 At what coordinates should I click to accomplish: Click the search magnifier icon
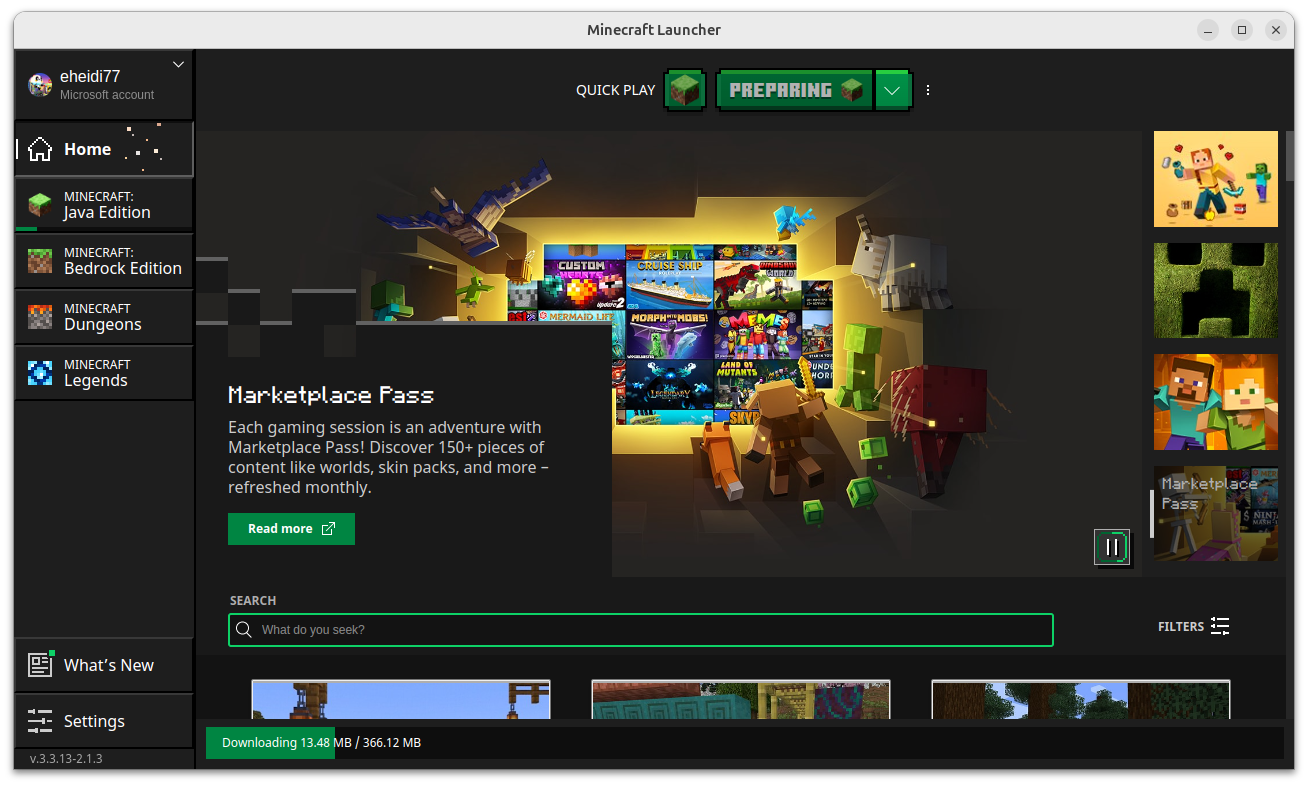tap(243, 630)
